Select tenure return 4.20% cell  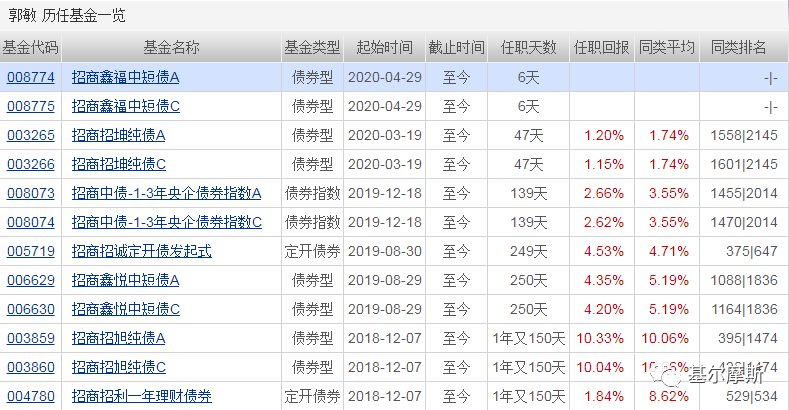click(x=604, y=309)
